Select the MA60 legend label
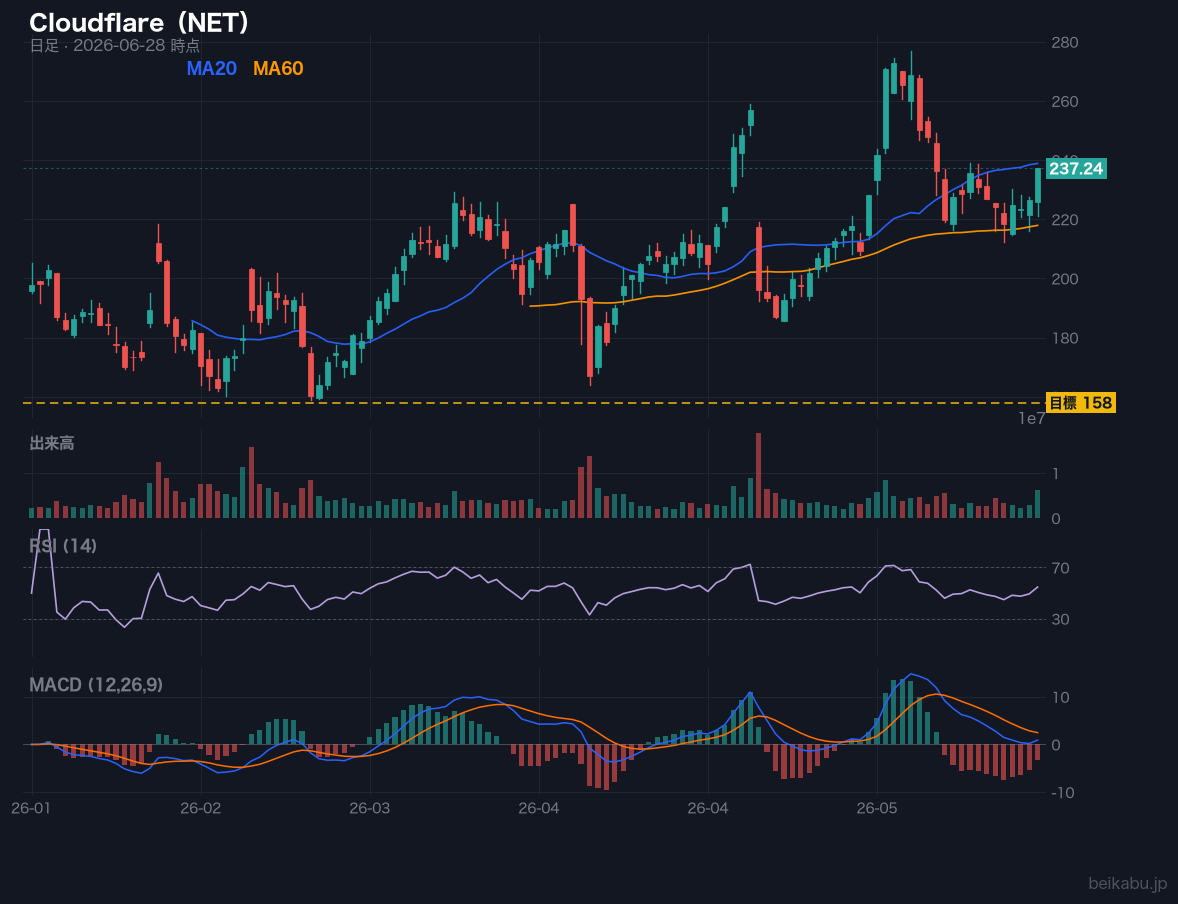 click(278, 68)
